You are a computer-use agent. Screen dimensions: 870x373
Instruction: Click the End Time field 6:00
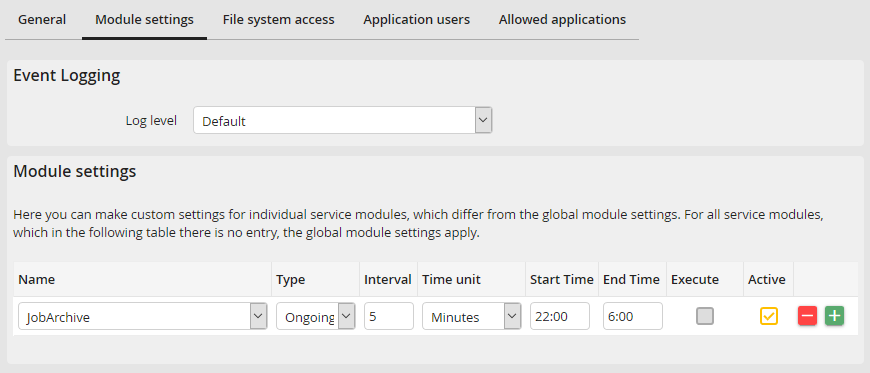point(633,316)
